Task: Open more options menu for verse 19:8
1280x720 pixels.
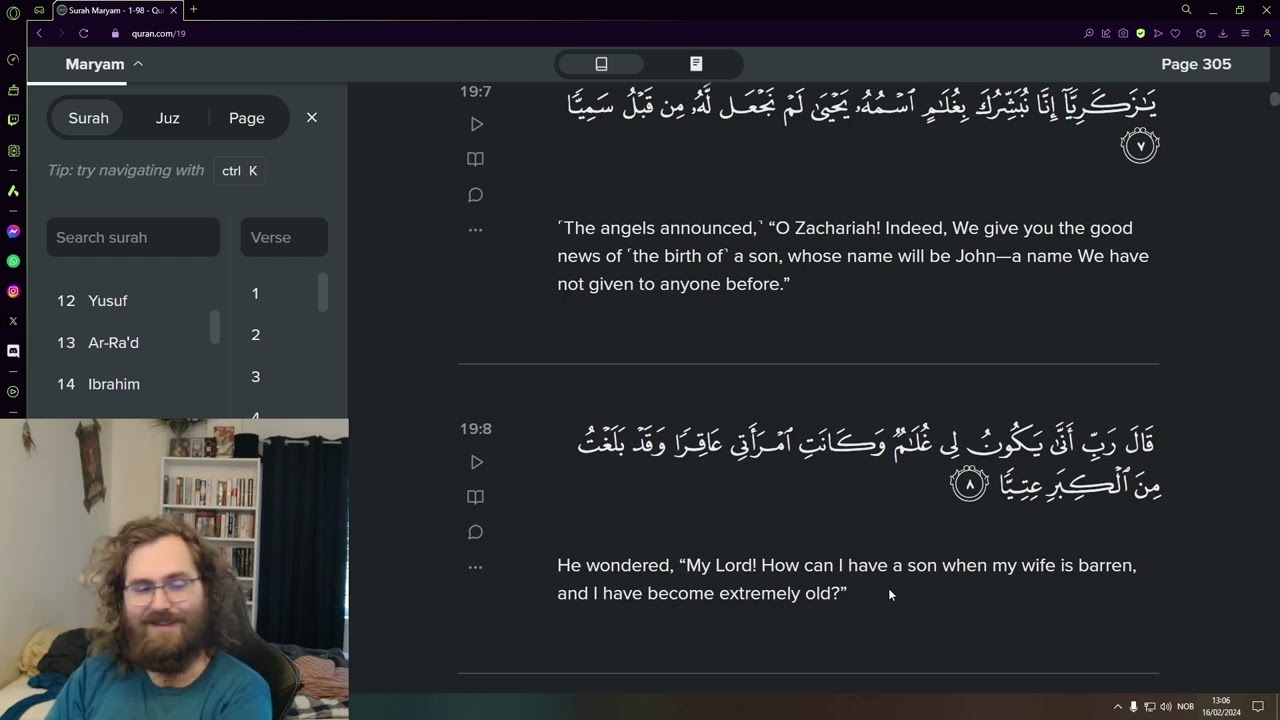Action: [476, 567]
